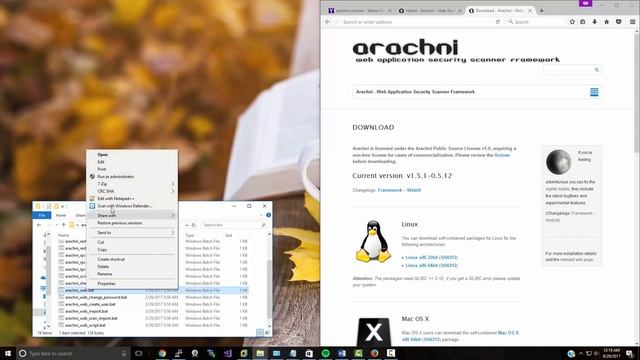Click Explorer's Back navigation arrow
640x360 pixels.
pos(39,225)
